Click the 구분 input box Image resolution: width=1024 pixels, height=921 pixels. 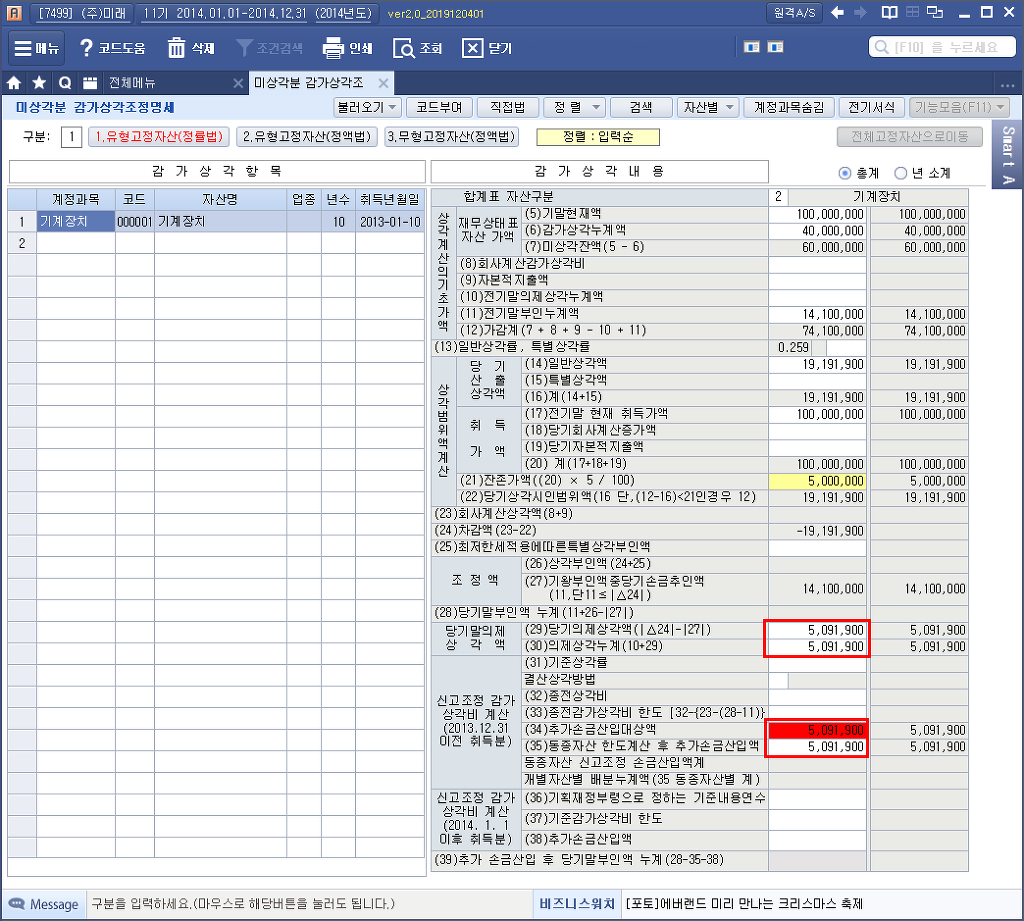[x=71, y=137]
